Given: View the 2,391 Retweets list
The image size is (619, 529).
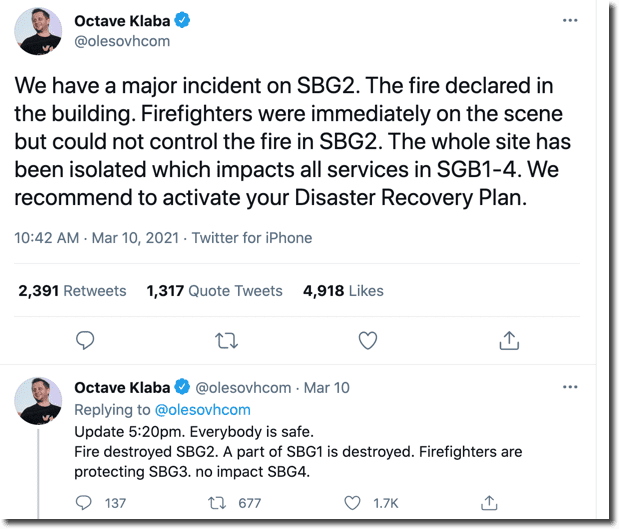Looking at the screenshot, I should [72, 291].
